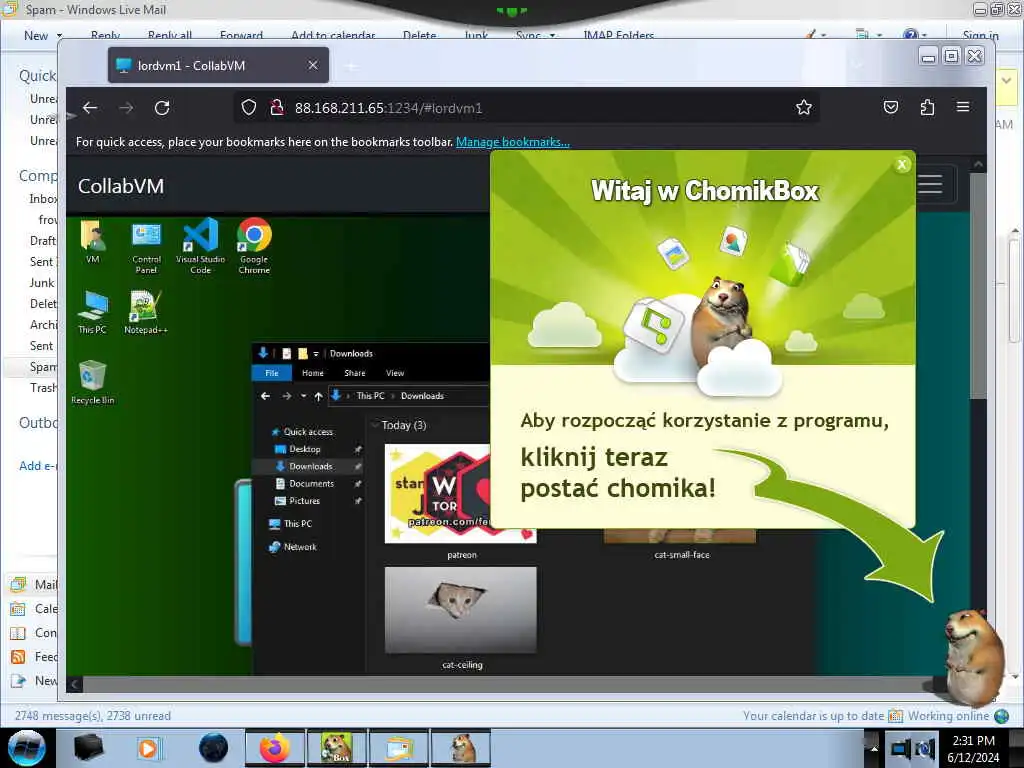Click This PC in the explorer breadcrumb
The height and width of the screenshot is (768, 1024).
370,396
